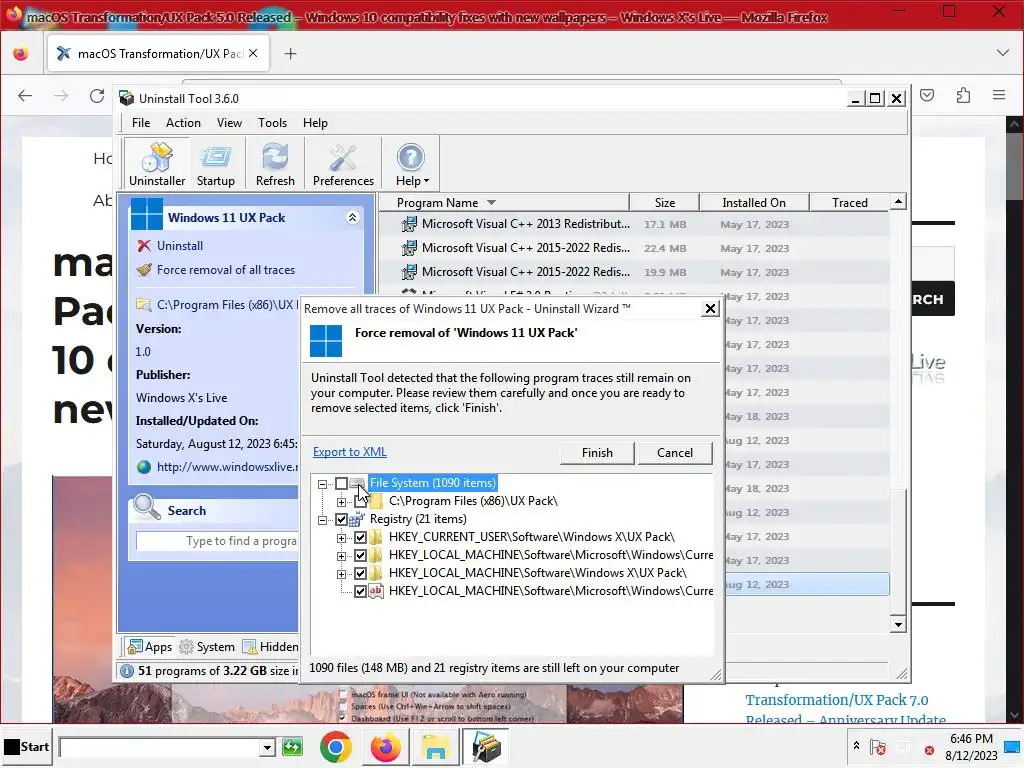The height and width of the screenshot is (768, 1024).
Task: Select Registry (21 items) tree label
Action: pos(418,519)
